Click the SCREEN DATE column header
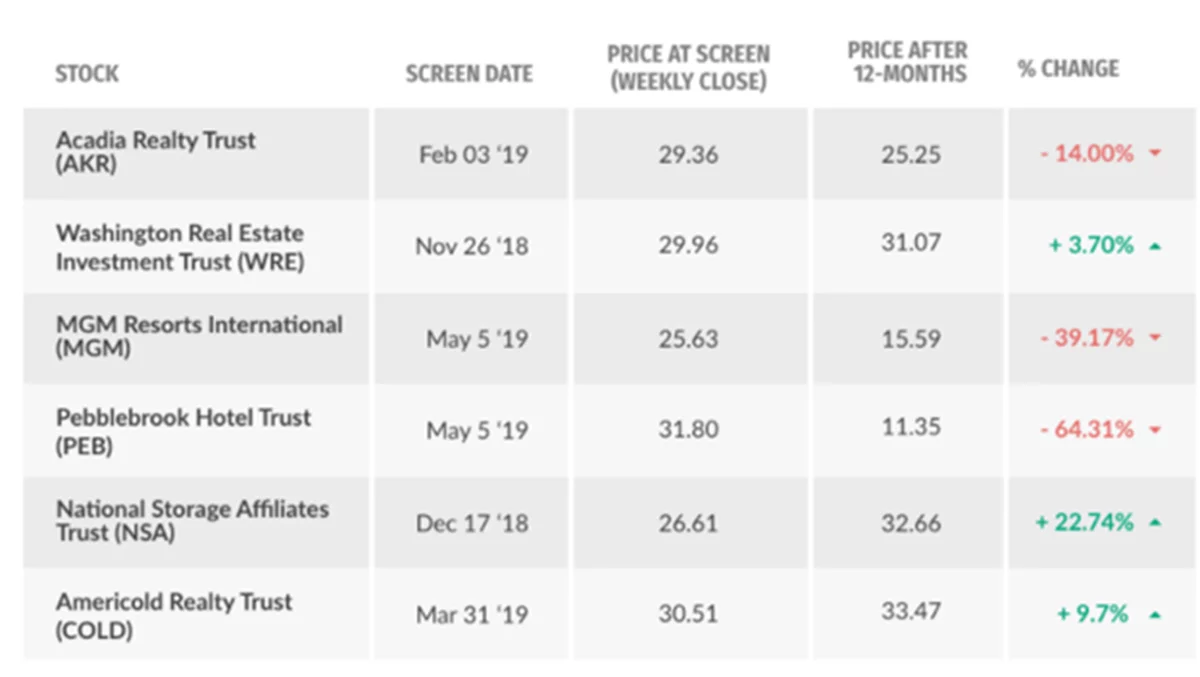This screenshot has height=677, width=1200. tap(469, 73)
